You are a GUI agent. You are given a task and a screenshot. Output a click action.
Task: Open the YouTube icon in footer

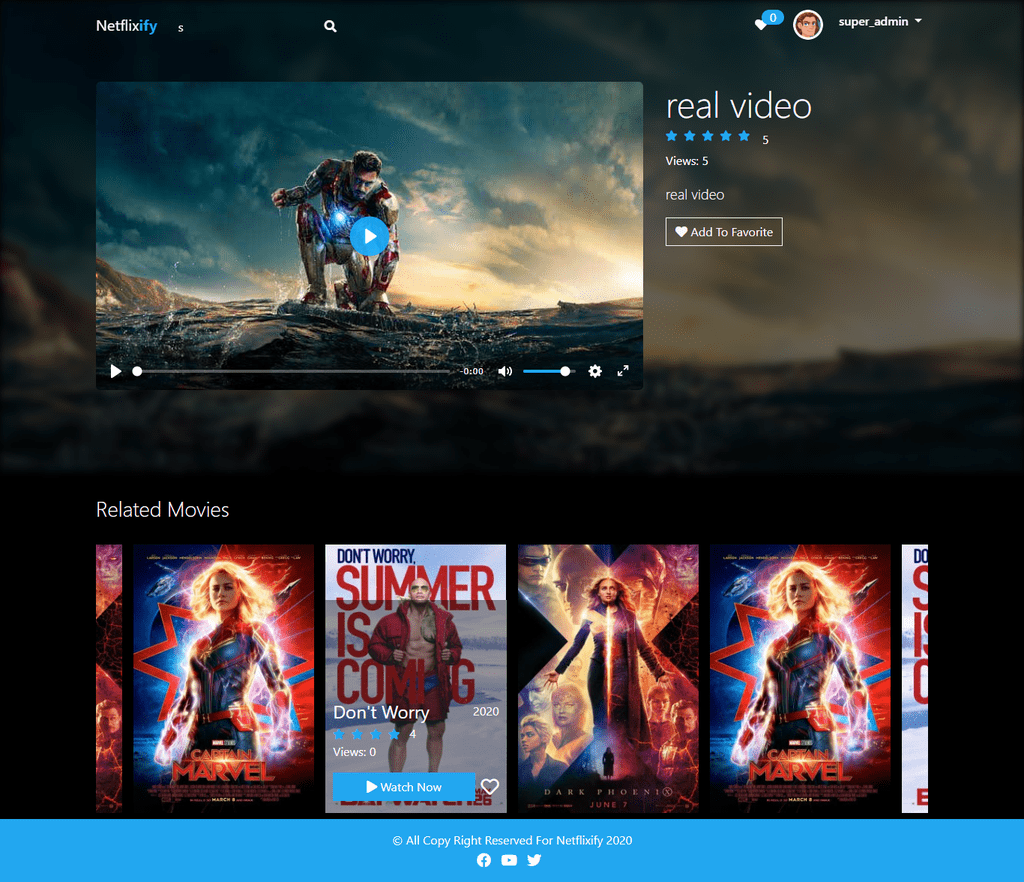click(509, 860)
